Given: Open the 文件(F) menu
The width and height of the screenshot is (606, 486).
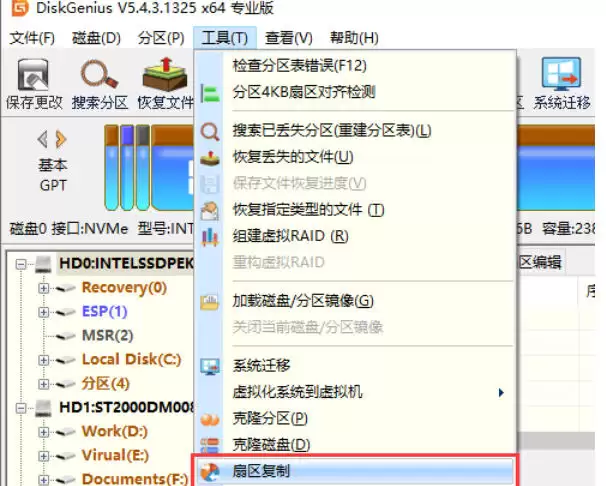Looking at the screenshot, I should coord(32,38).
